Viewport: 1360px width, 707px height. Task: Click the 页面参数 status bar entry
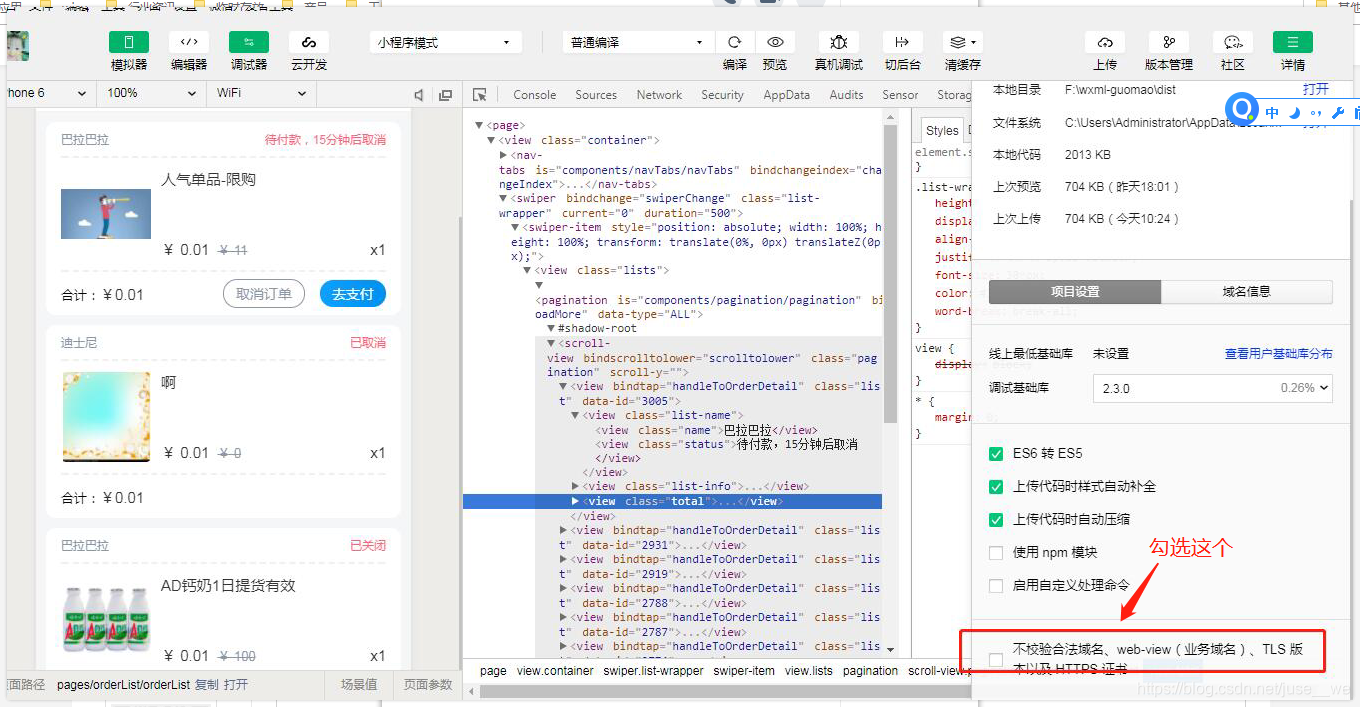[x=429, y=685]
